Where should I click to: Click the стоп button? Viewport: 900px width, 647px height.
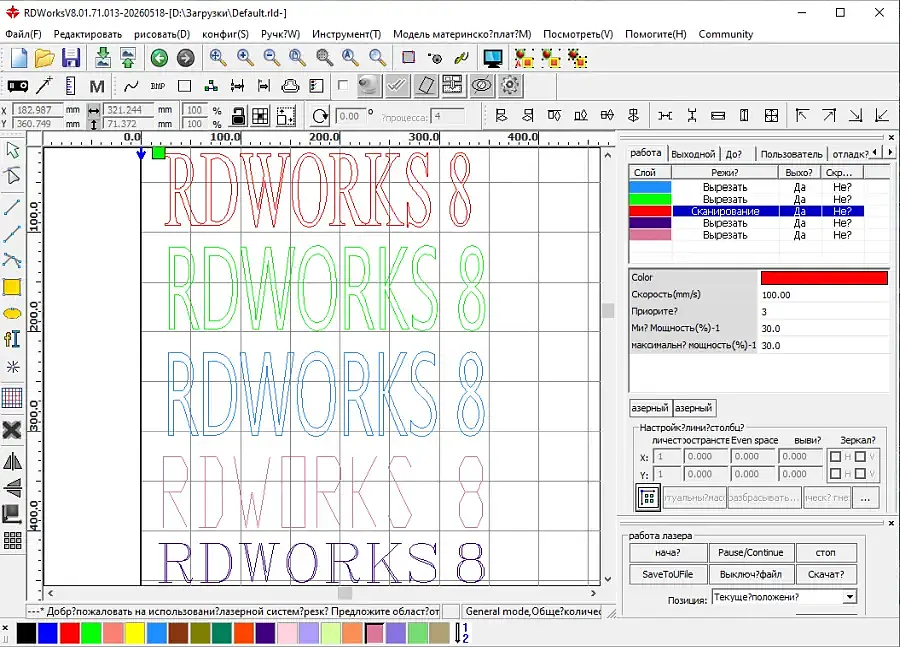825,553
